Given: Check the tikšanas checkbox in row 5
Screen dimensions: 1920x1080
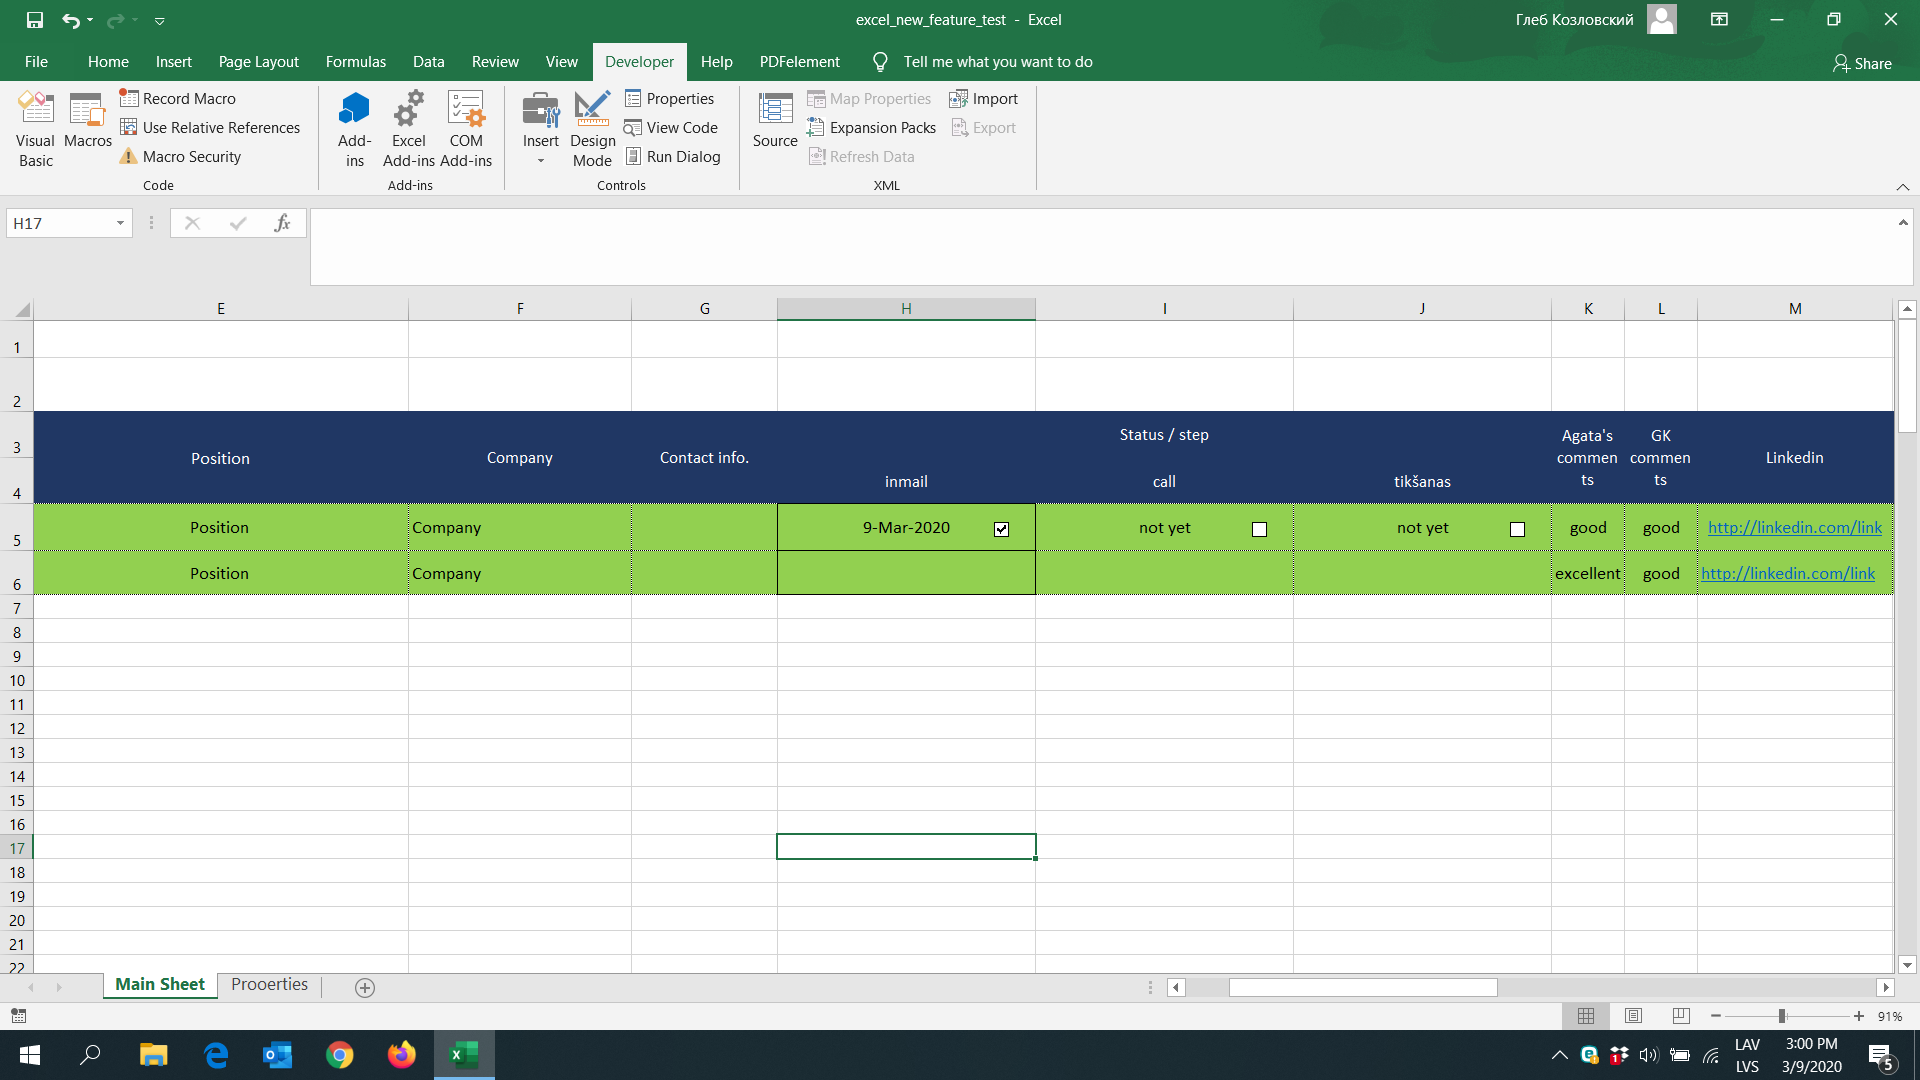Looking at the screenshot, I should click(1517, 529).
